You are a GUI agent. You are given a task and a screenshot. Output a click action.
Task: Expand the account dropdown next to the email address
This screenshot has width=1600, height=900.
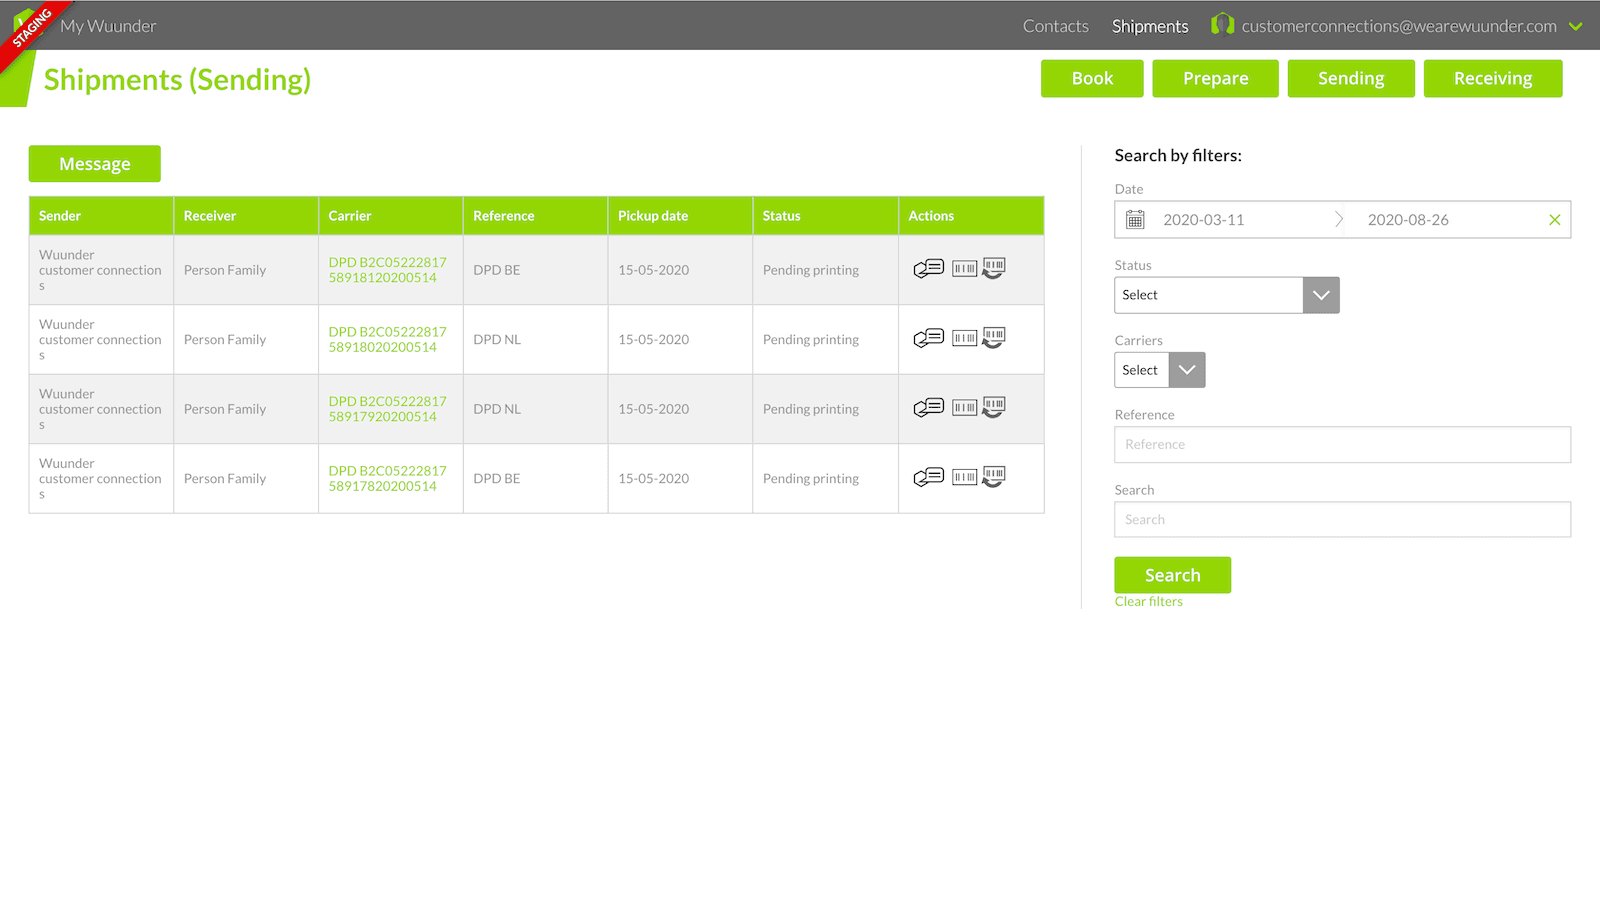[1576, 26]
